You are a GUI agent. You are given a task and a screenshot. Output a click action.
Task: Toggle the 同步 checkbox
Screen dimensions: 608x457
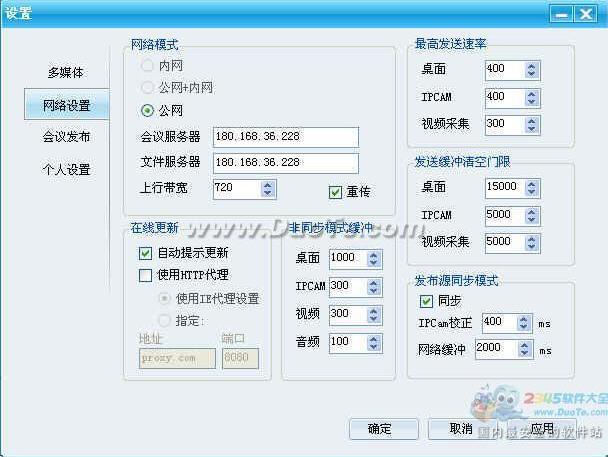426,301
